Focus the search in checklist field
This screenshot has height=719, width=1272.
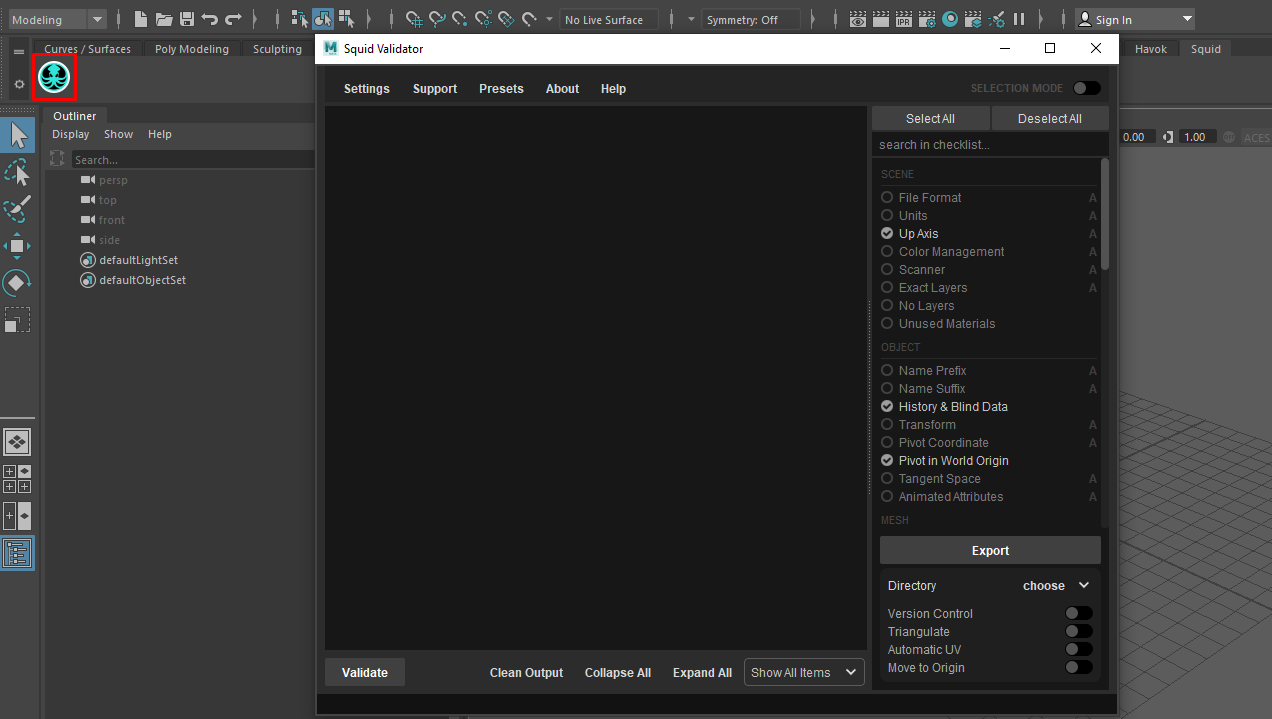[990, 145]
